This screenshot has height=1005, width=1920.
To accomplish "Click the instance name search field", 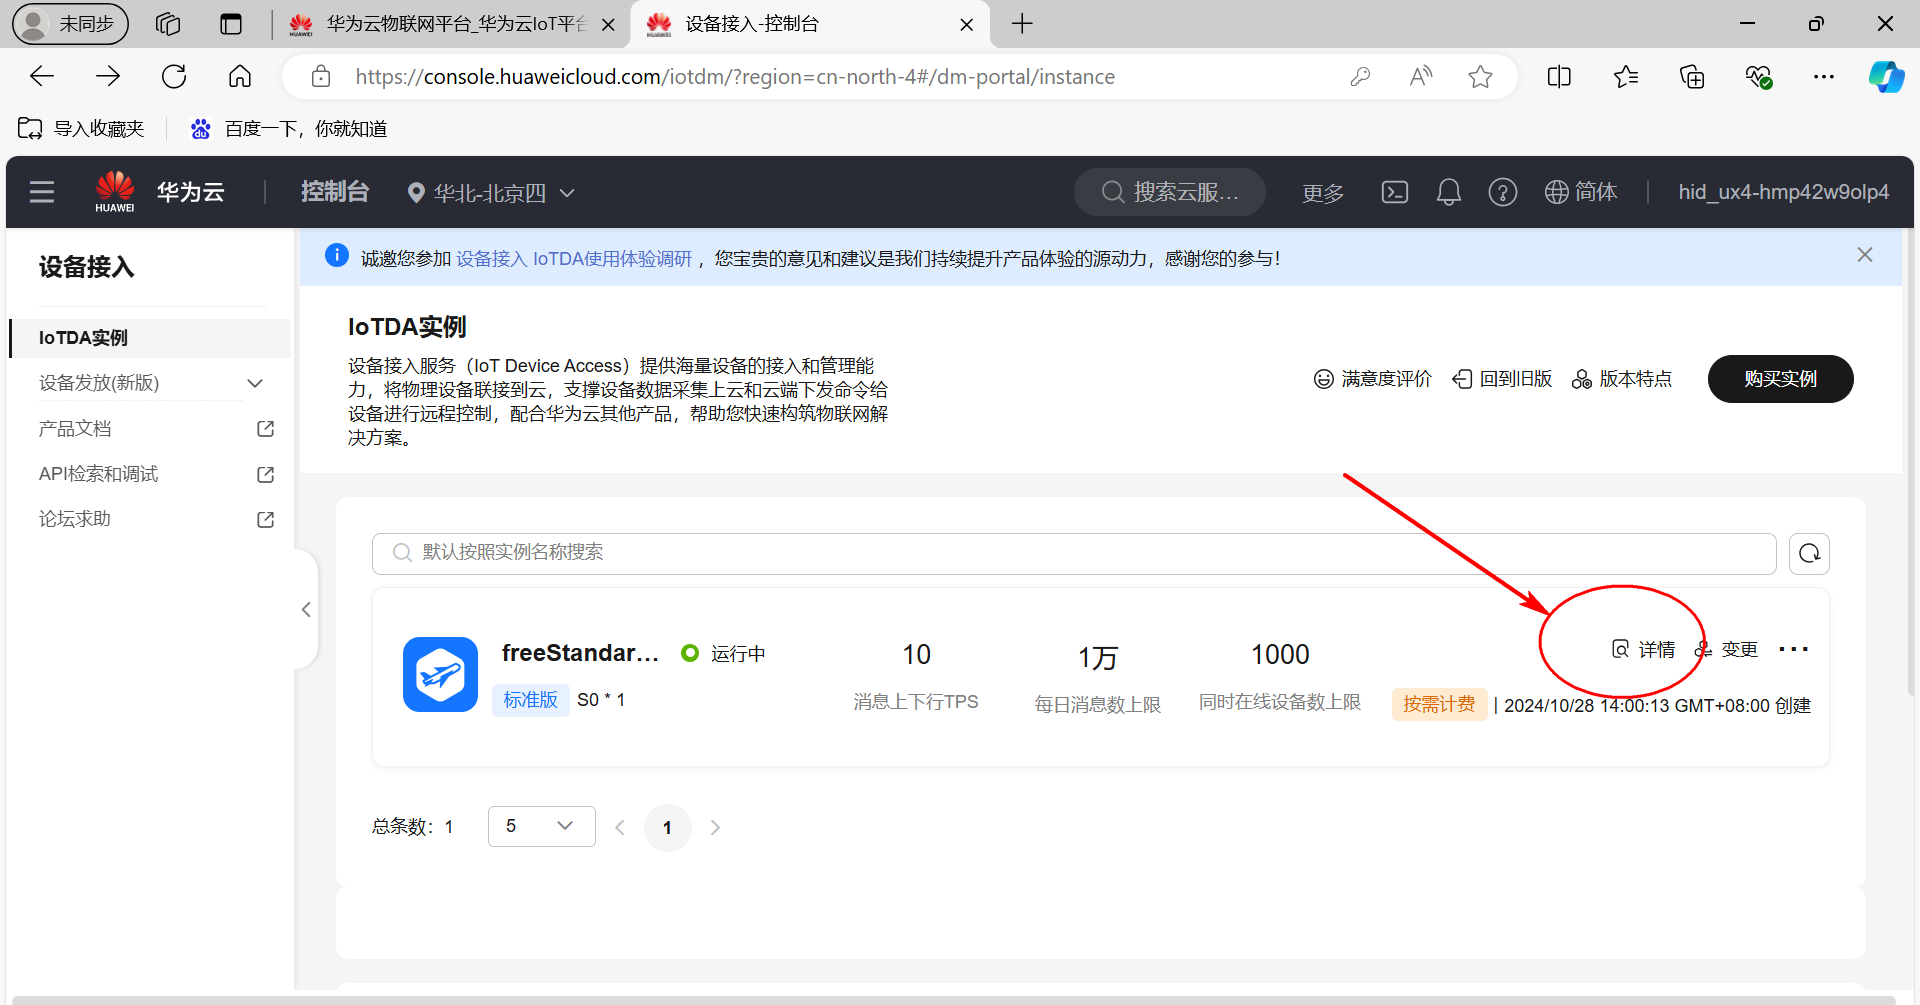I will tap(1074, 553).
